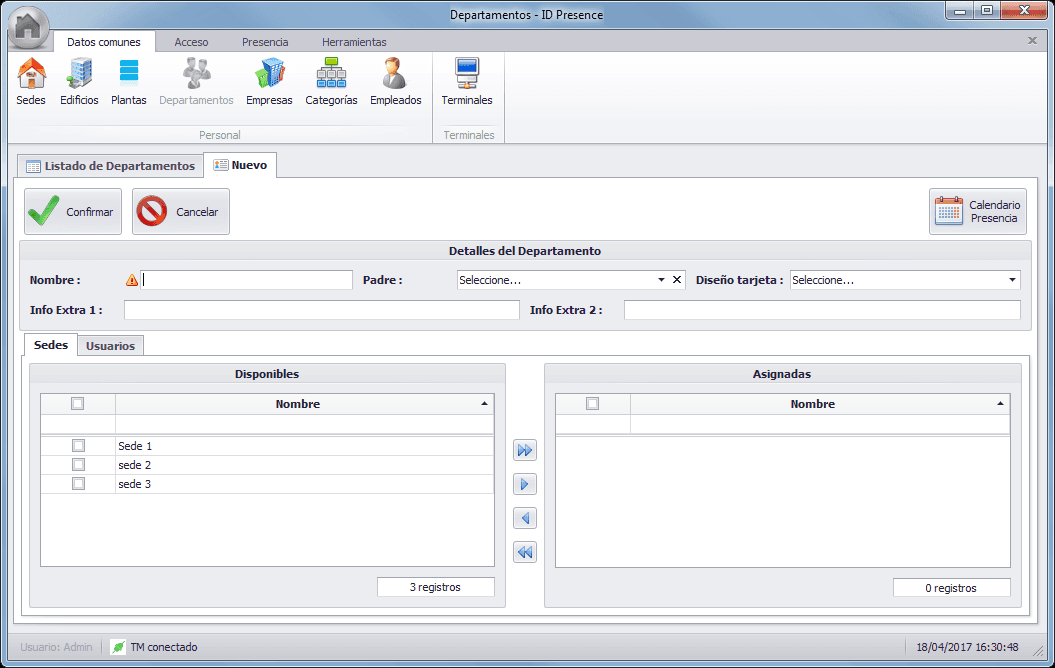Check the box next to Sede 1

click(78, 446)
